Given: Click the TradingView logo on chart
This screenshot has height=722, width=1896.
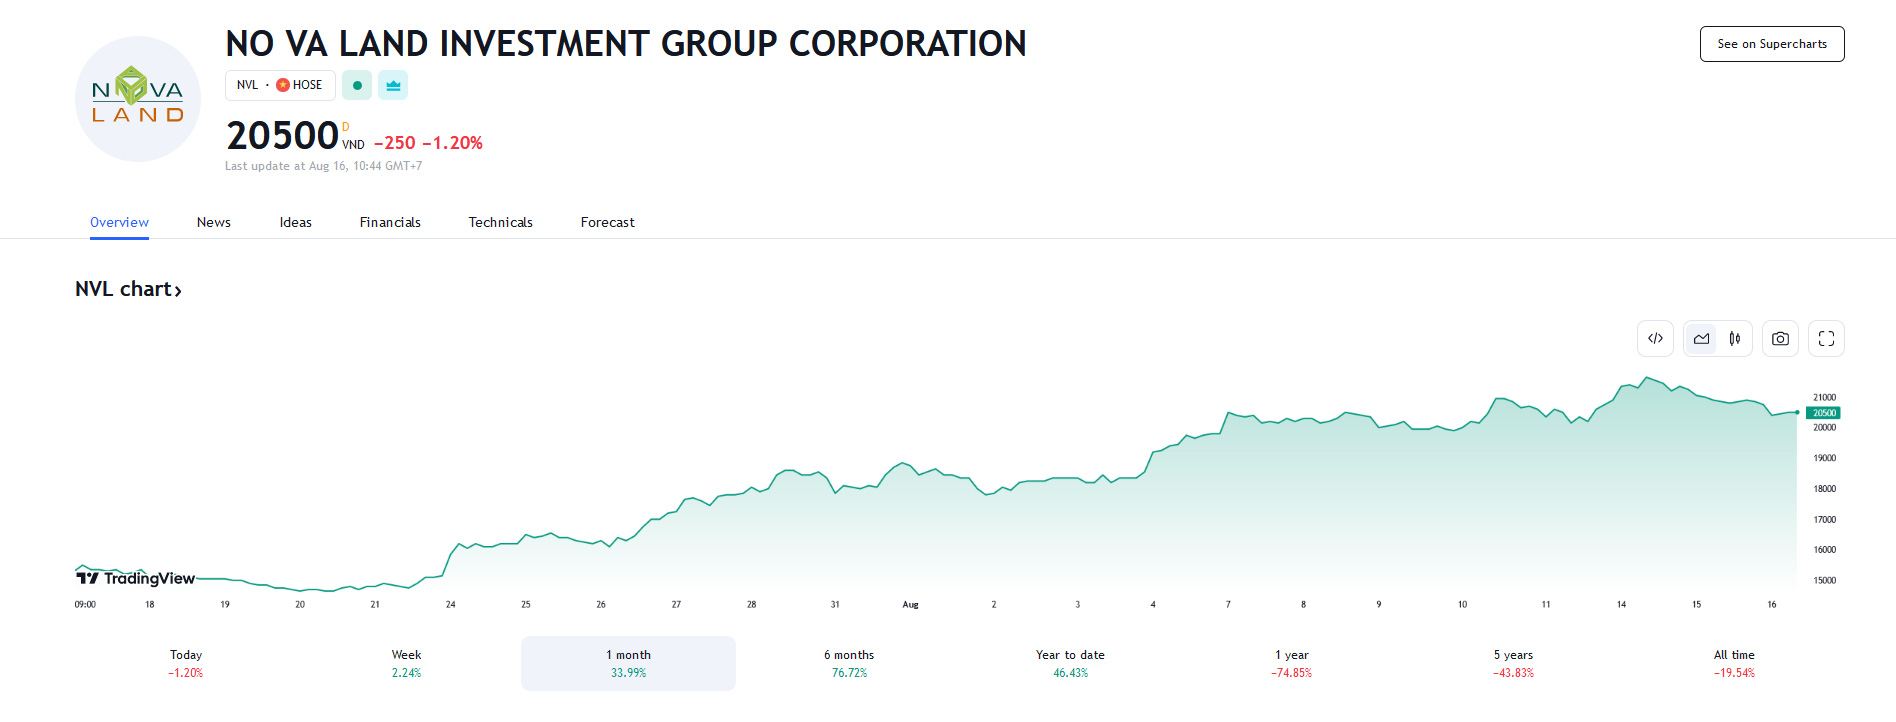Looking at the screenshot, I should (x=136, y=578).
